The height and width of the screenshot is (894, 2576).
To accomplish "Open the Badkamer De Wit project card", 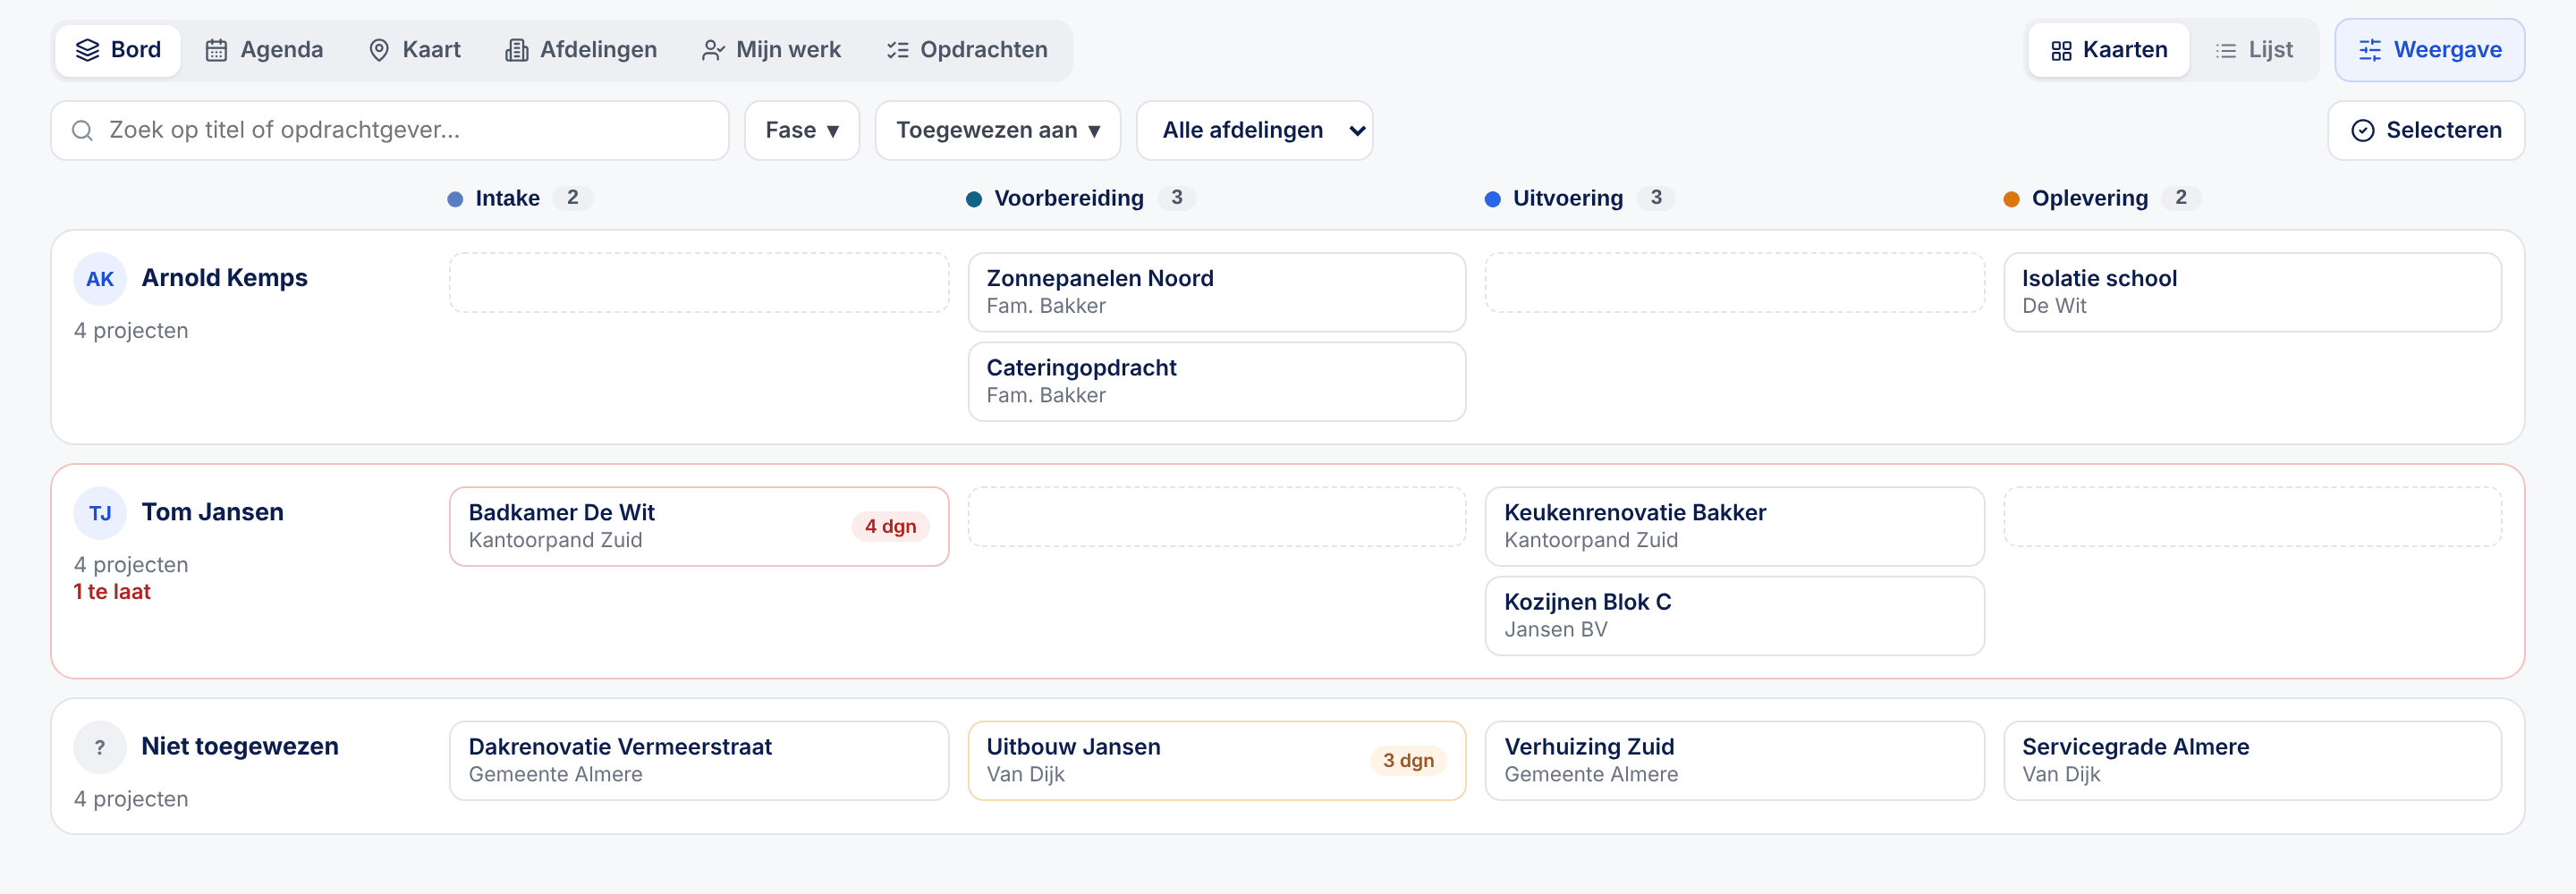I will tap(699, 526).
